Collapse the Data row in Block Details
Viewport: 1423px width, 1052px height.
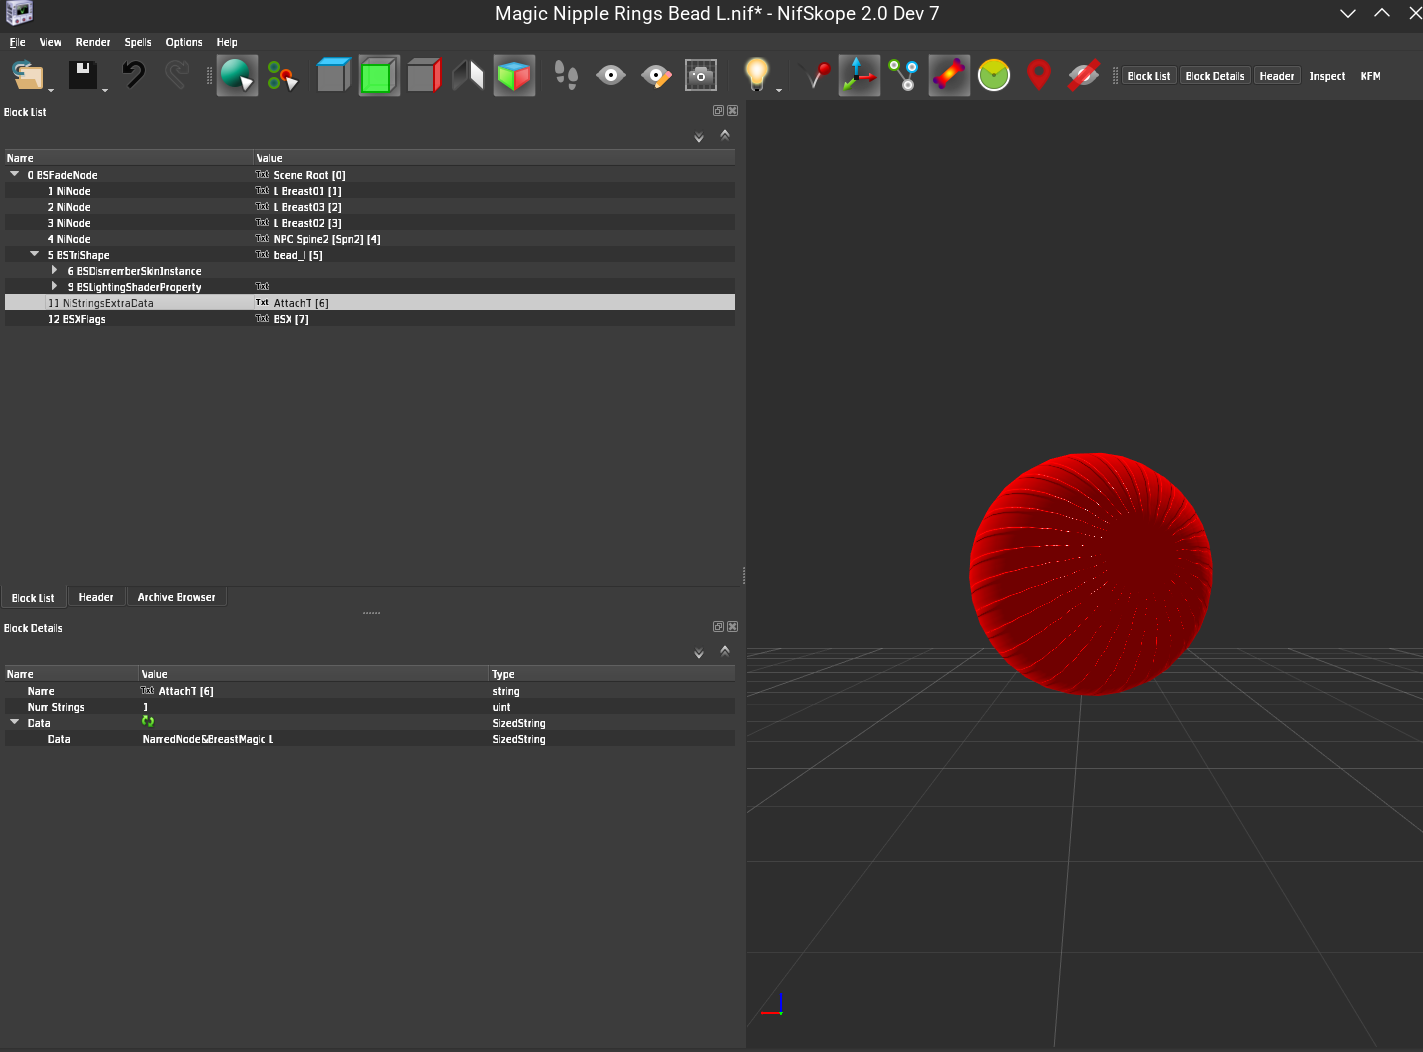[x=15, y=722]
